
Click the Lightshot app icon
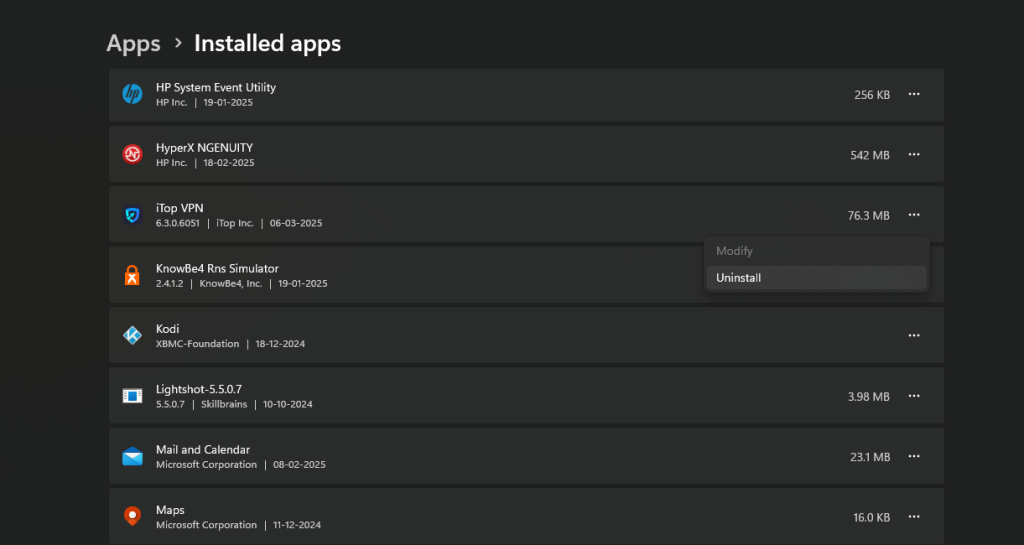[132, 396]
